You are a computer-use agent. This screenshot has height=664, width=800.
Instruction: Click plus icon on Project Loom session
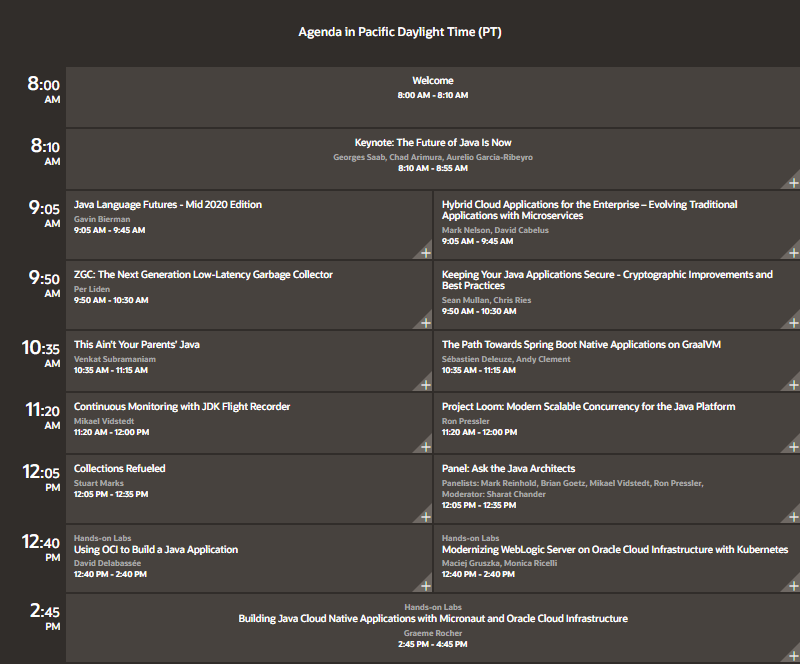tap(793, 446)
